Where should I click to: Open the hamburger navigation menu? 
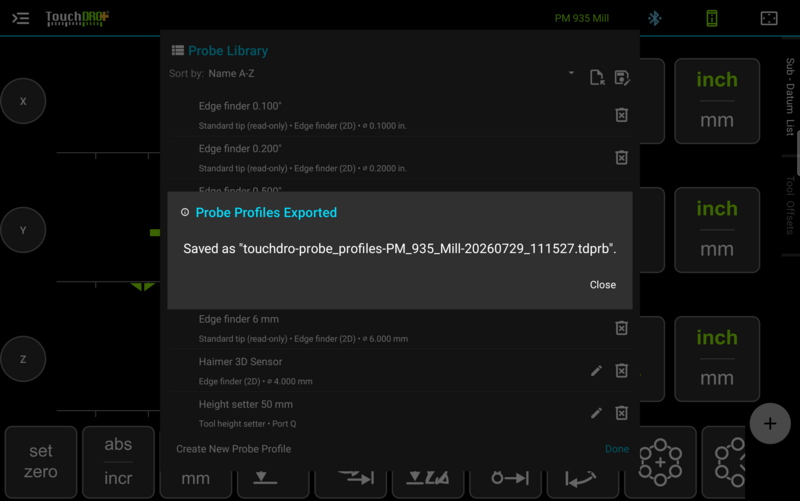(x=20, y=18)
